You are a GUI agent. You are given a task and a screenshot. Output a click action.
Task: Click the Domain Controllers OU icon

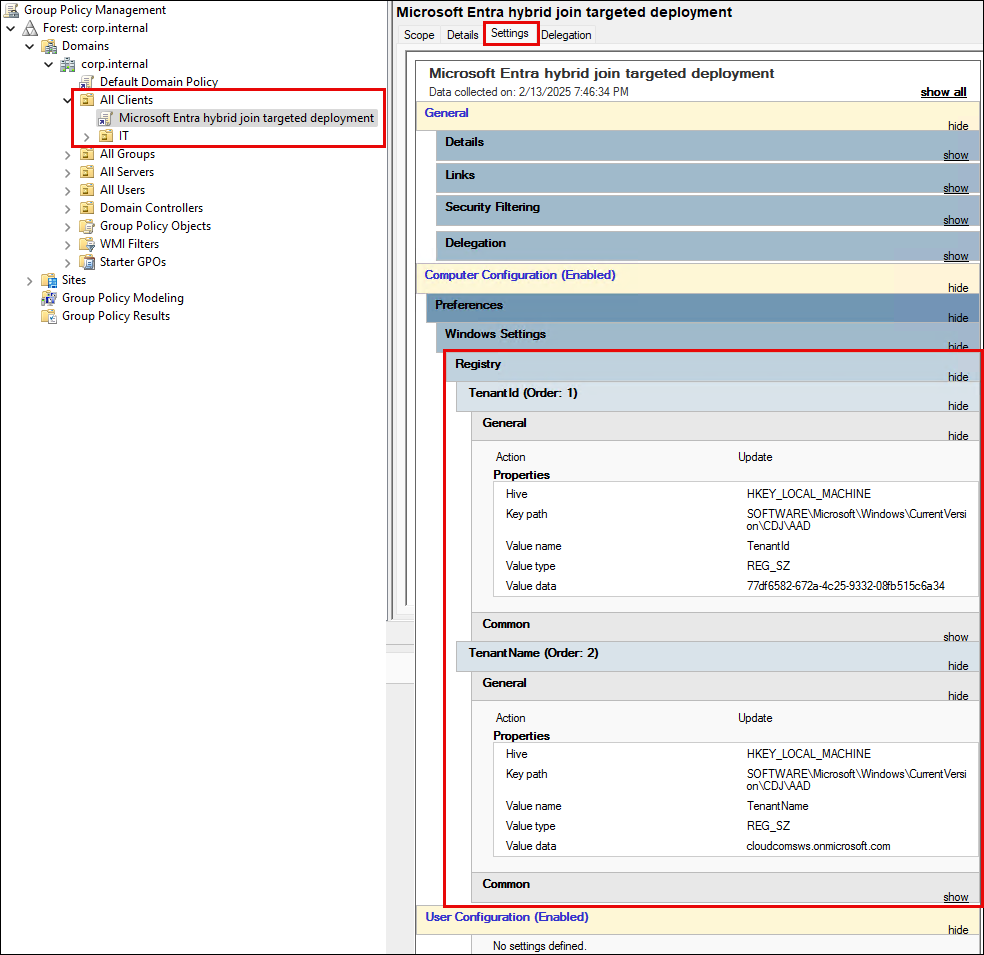point(87,208)
